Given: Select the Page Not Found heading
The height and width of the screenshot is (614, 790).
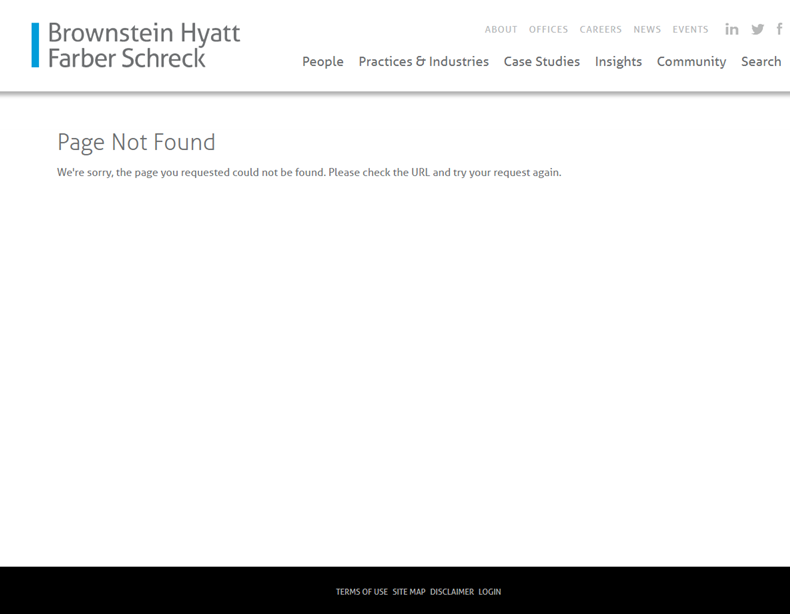Looking at the screenshot, I should (x=136, y=143).
